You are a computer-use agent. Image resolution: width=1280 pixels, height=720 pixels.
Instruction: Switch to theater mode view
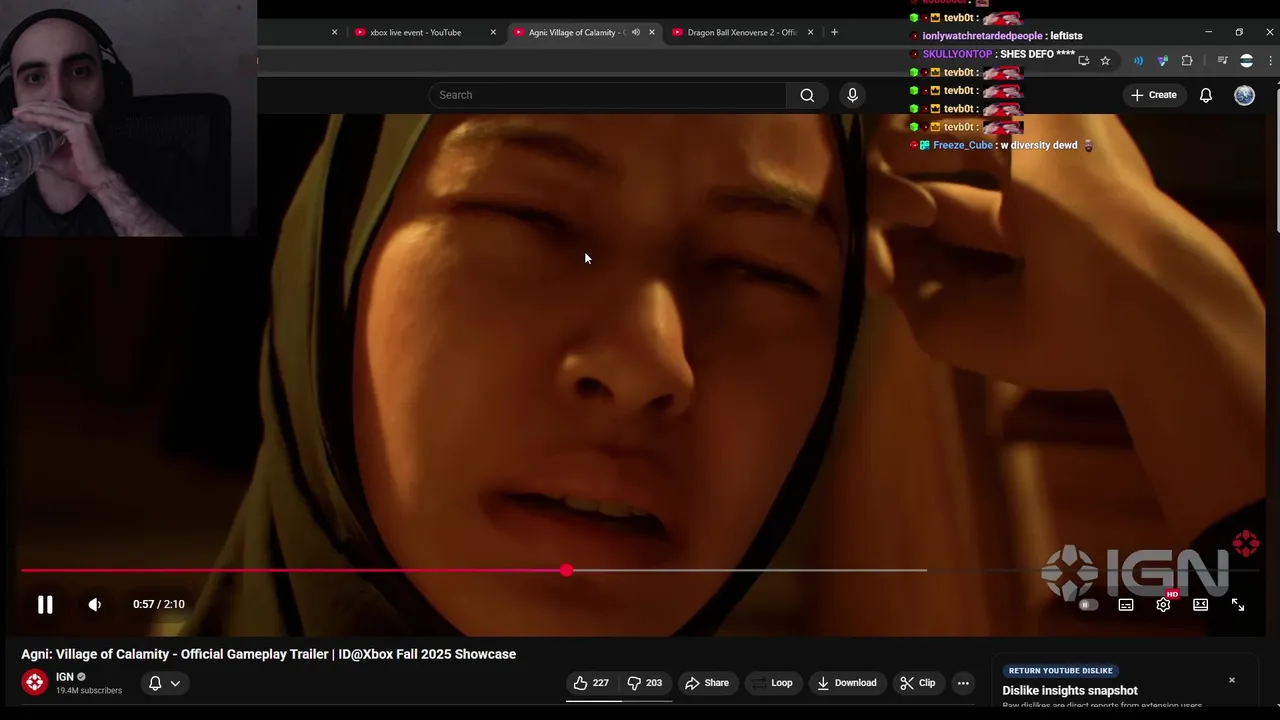pos(1200,604)
